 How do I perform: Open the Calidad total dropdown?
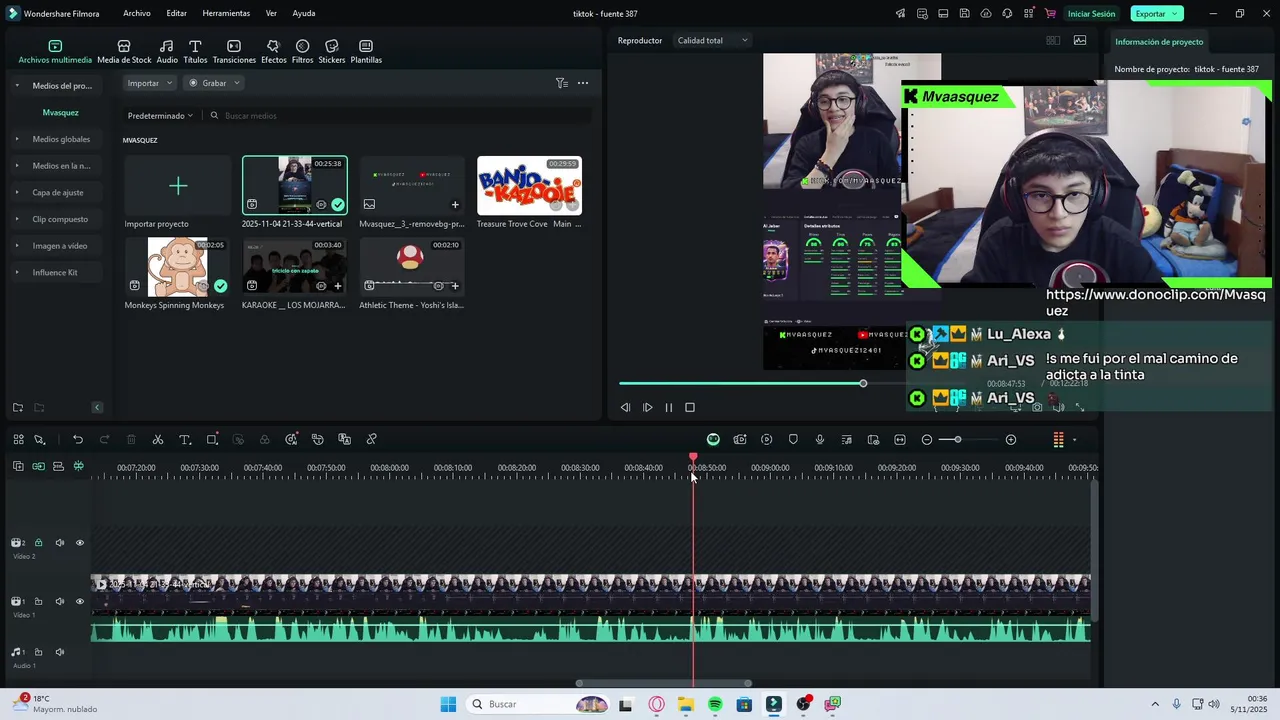pos(712,41)
